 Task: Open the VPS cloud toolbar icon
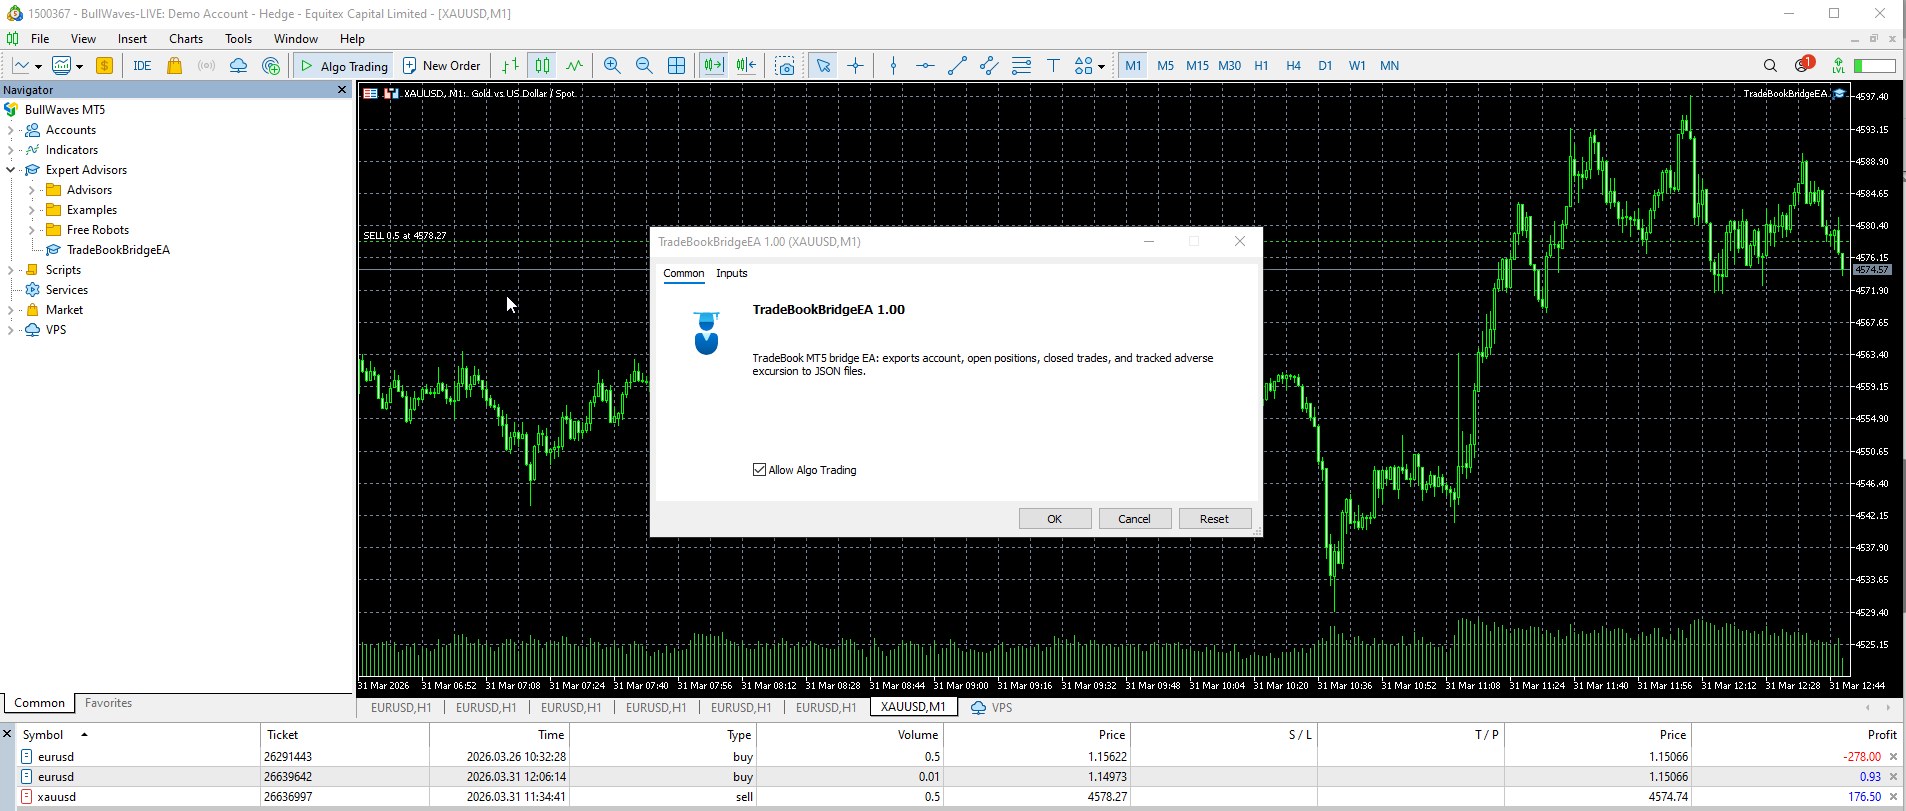[238, 66]
